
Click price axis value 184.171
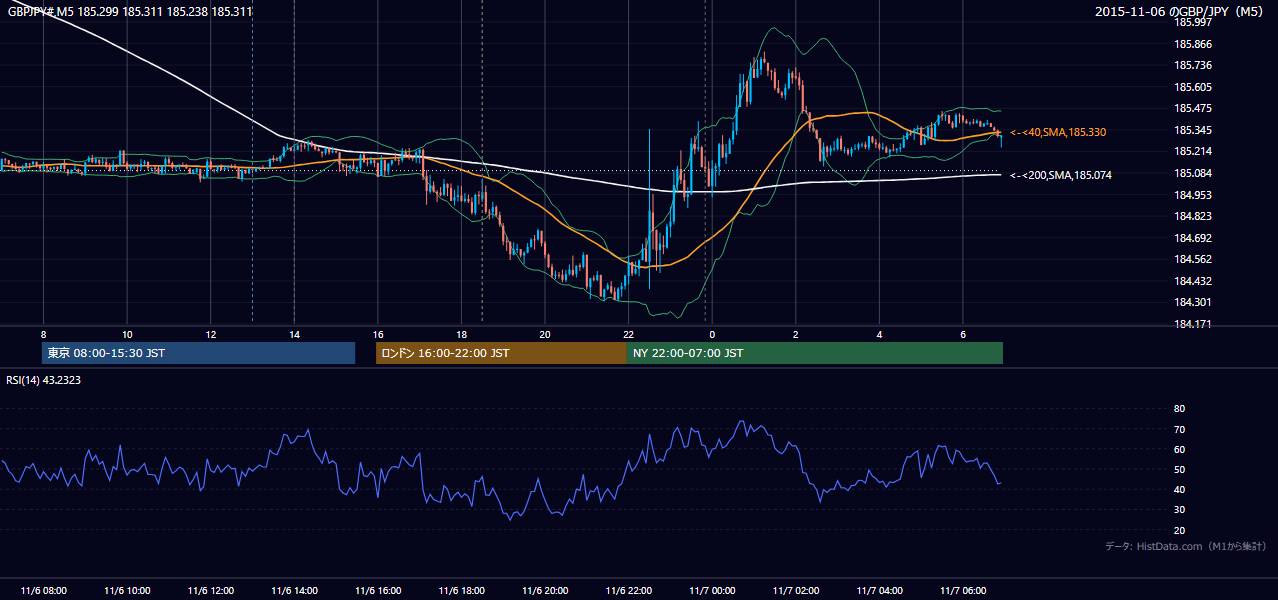1192,324
